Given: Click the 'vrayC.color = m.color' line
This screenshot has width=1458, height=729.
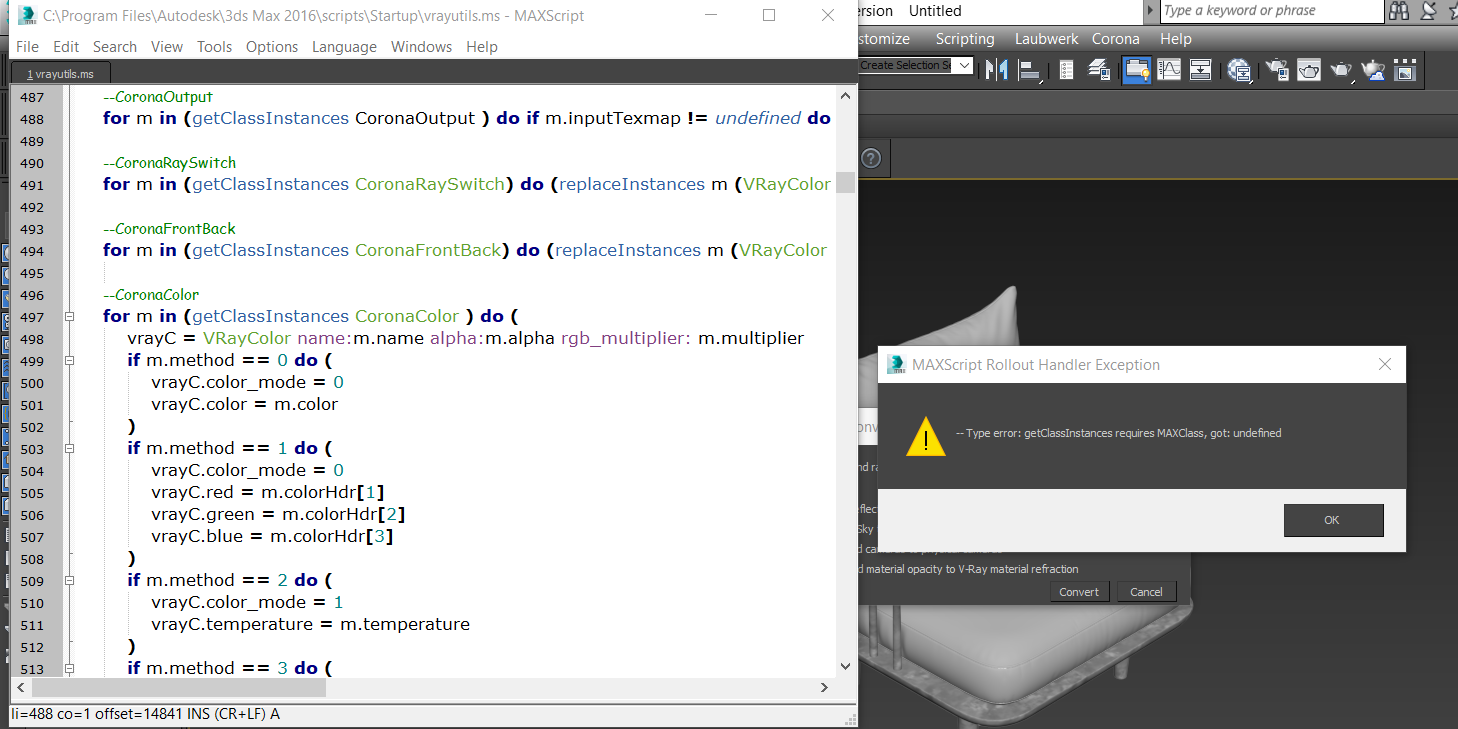Looking at the screenshot, I should pos(244,404).
